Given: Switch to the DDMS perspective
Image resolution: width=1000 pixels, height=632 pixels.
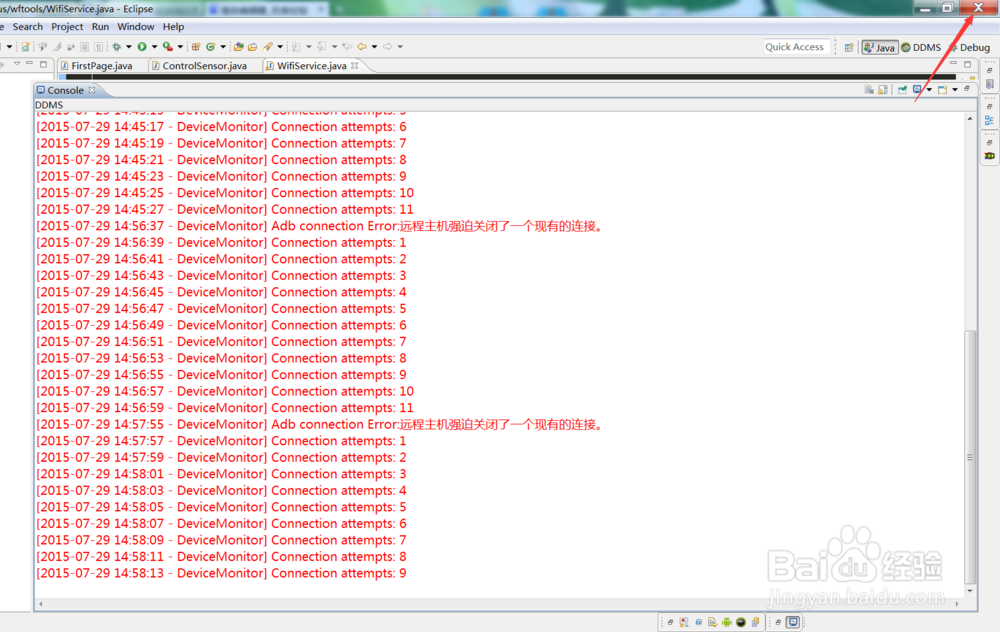Looking at the screenshot, I should coord(921,46).
